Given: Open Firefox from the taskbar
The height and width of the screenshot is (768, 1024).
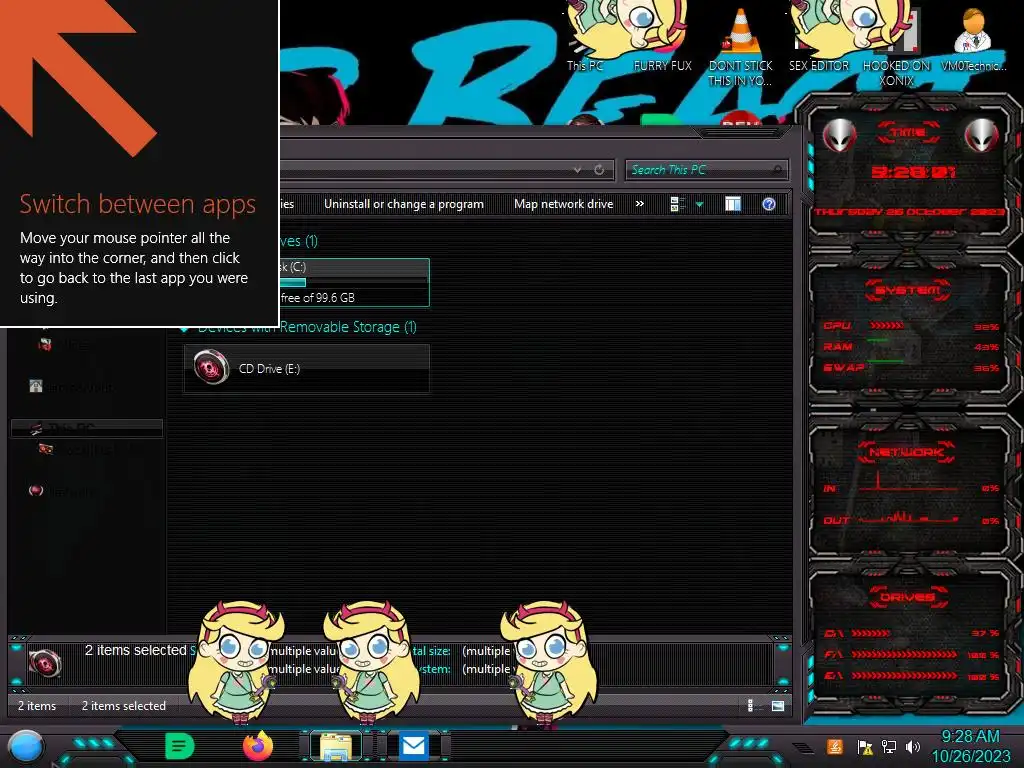Looking at the screenshot, I should pos(258,746).
